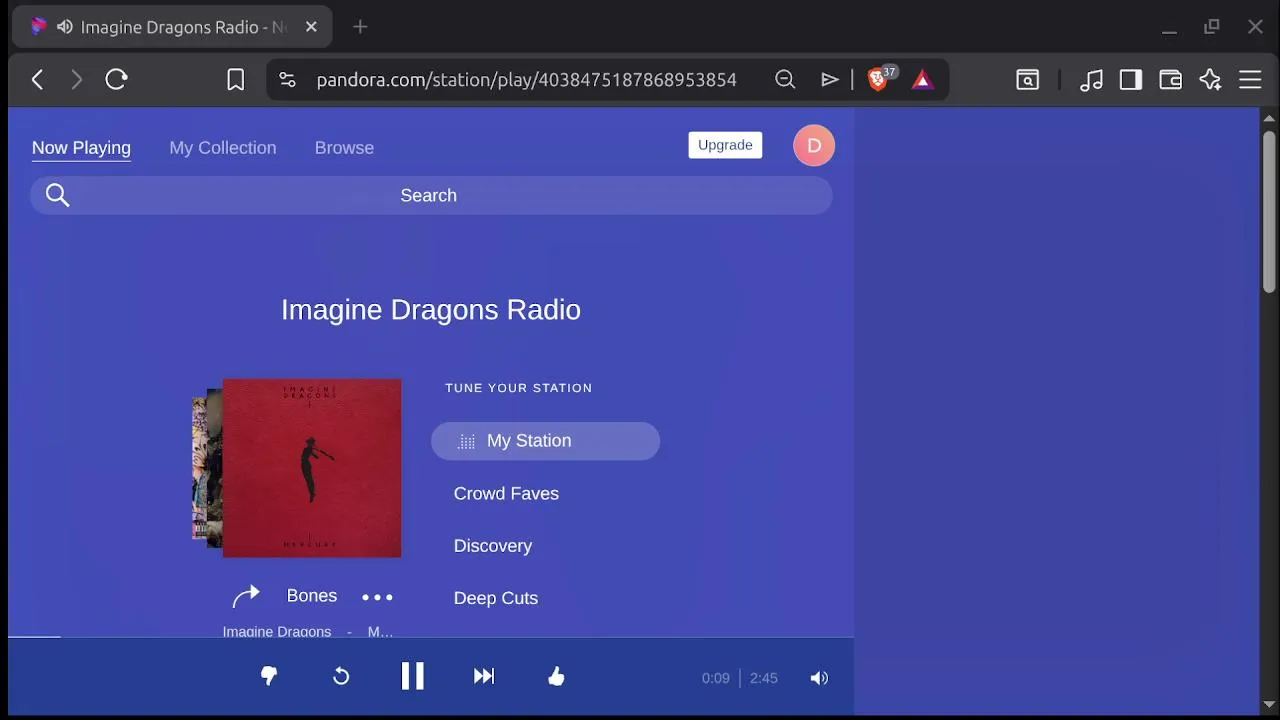Open Brave Rewards triangle icon
1280x720 pixels.
922,80
